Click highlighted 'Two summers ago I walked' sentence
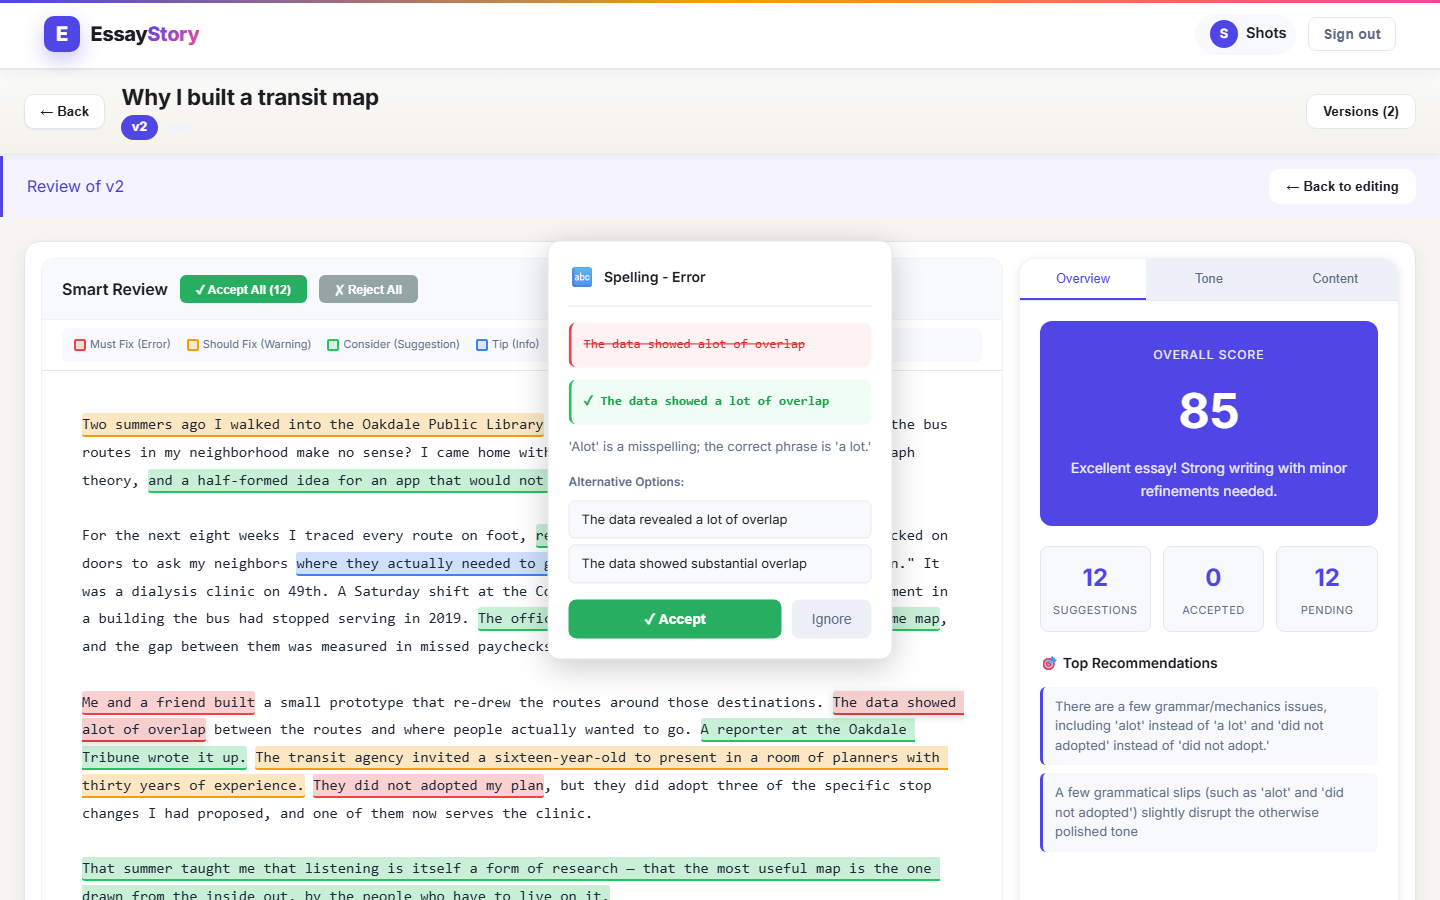This screenshot has height=900, width=1440. point(313,424)
